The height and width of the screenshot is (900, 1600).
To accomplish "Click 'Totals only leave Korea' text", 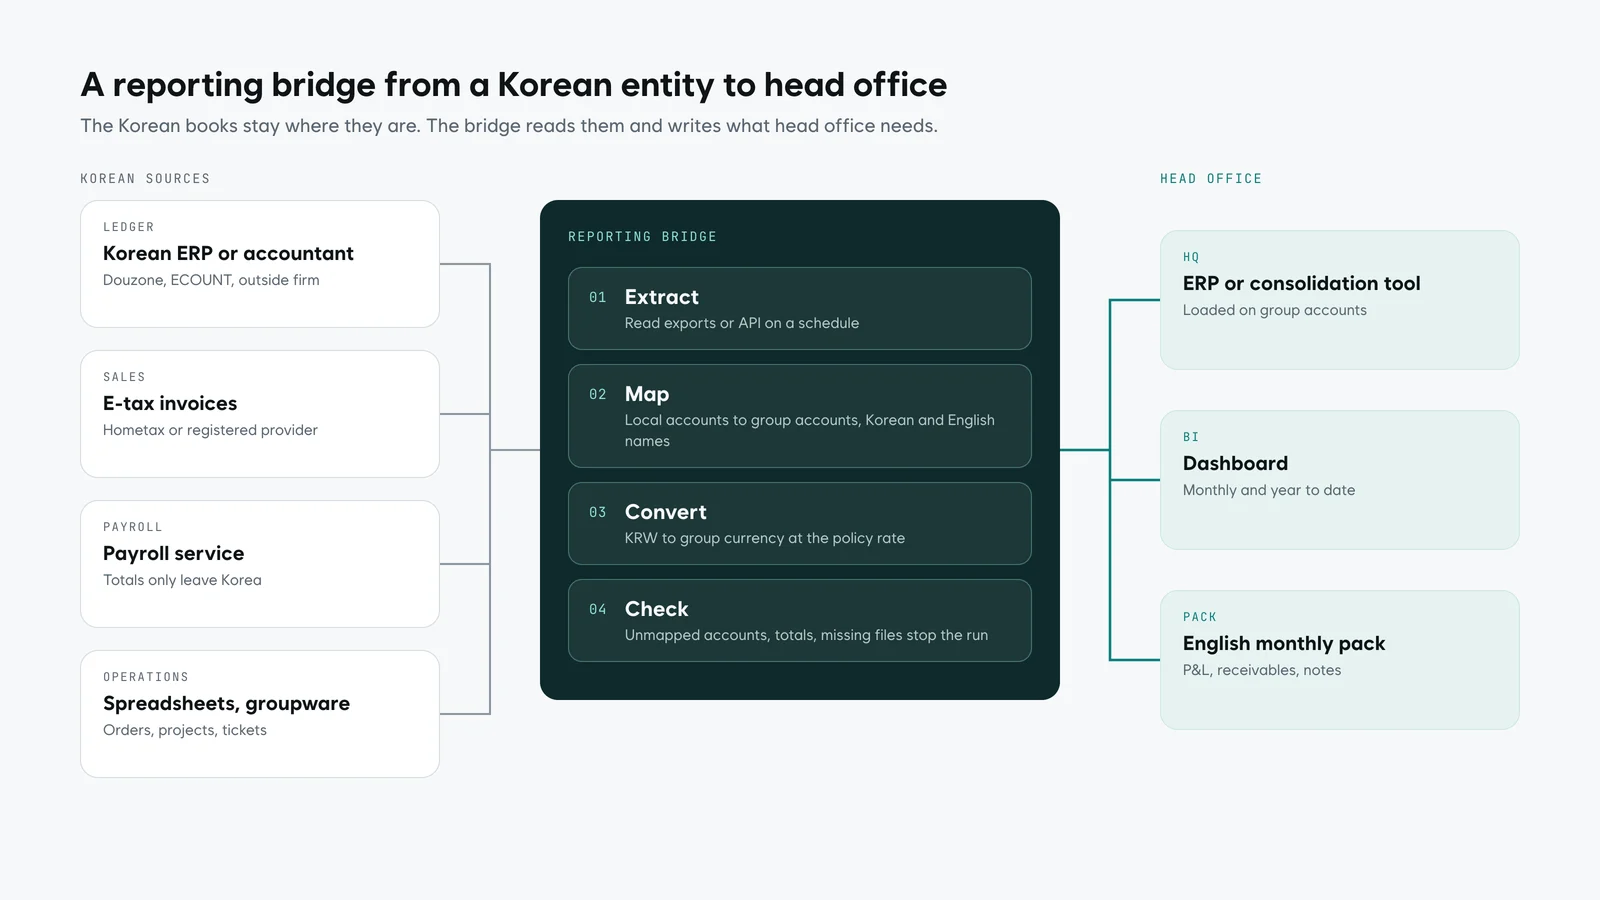I will [x=182, y=580].
